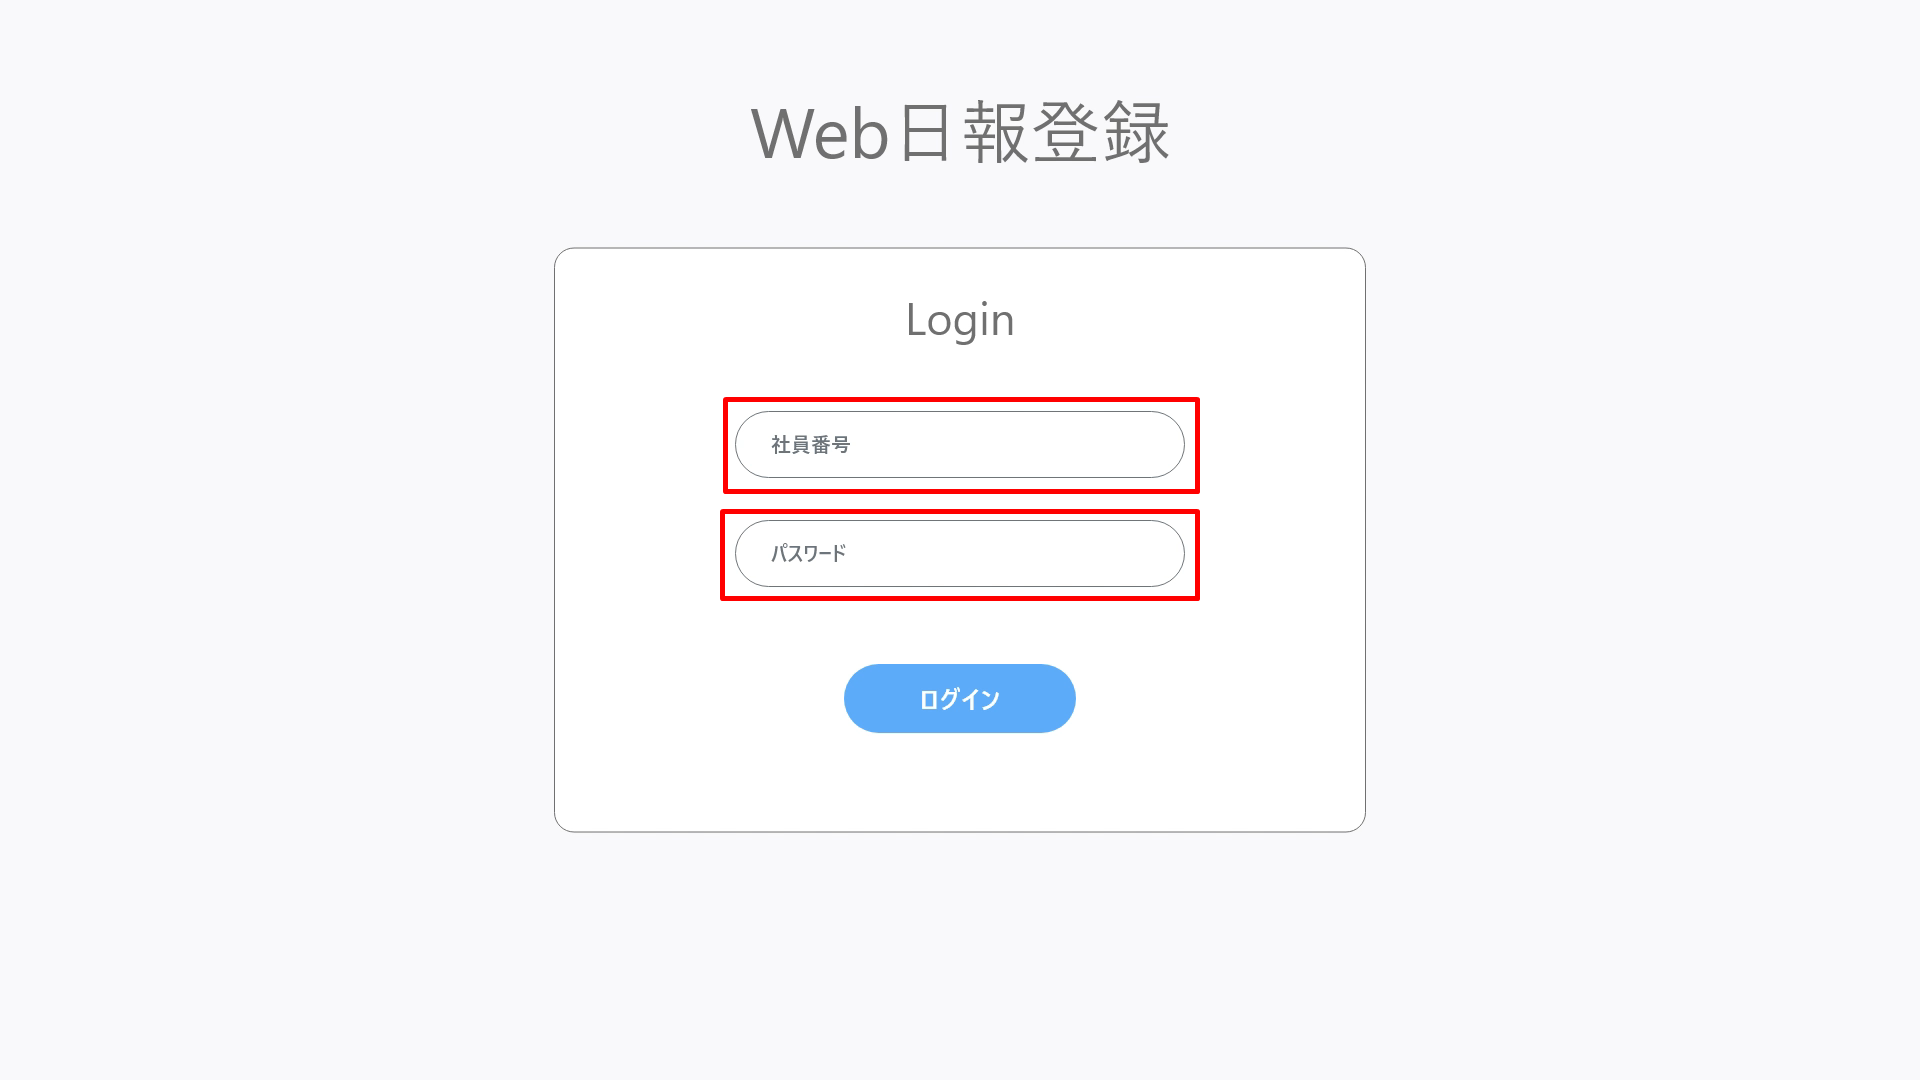Click the 社員番号 placeholder text
This screenshot has width=1920, height=1080.
[x=810, y=445]
